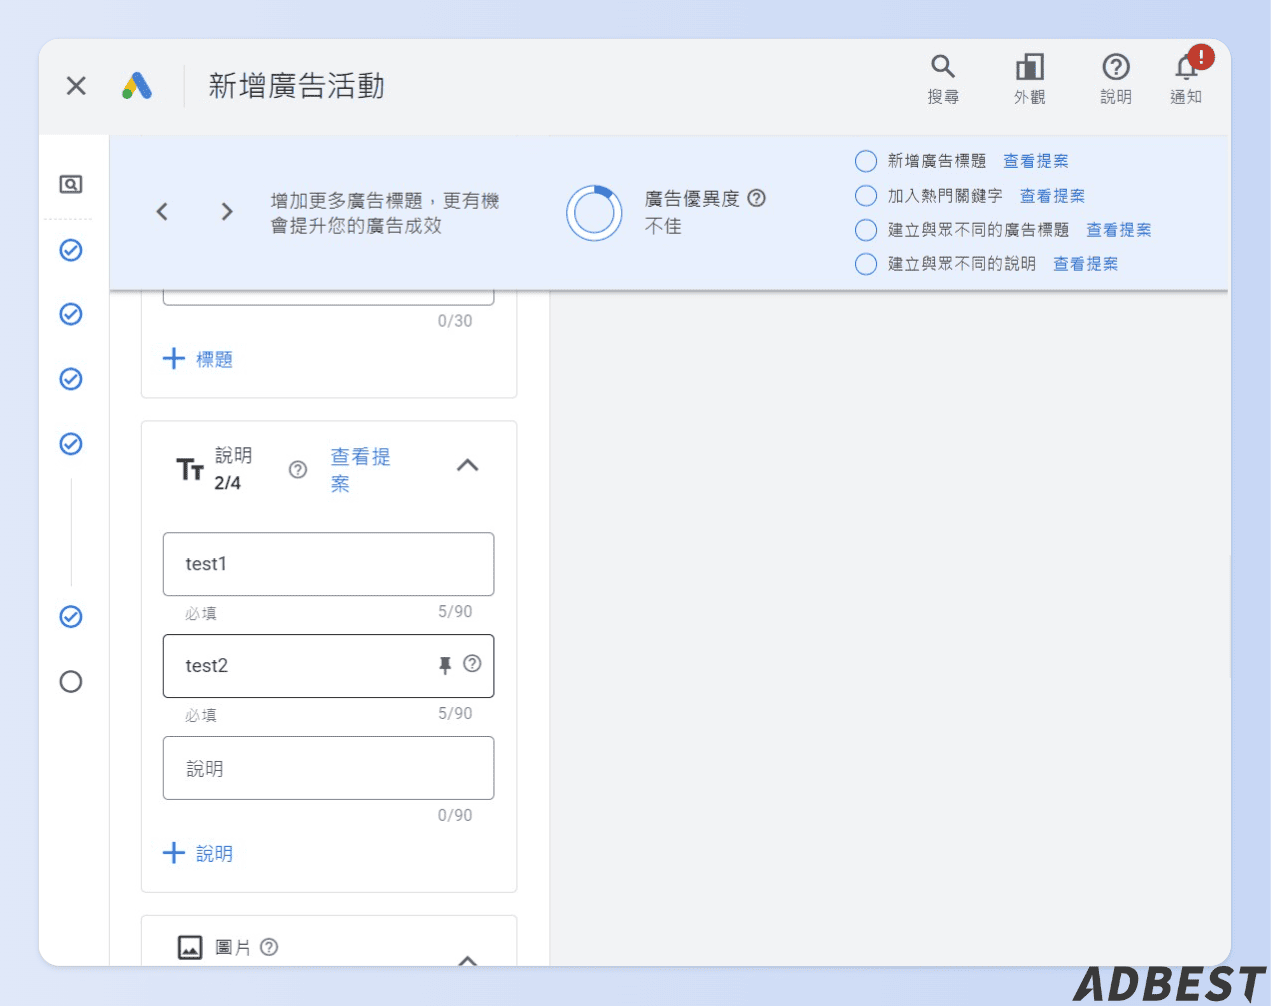The width and height of the screenshot is (1271, 1006).
Task: Select the empty step circle in the sidebar
Action: [x=70, y=682]
